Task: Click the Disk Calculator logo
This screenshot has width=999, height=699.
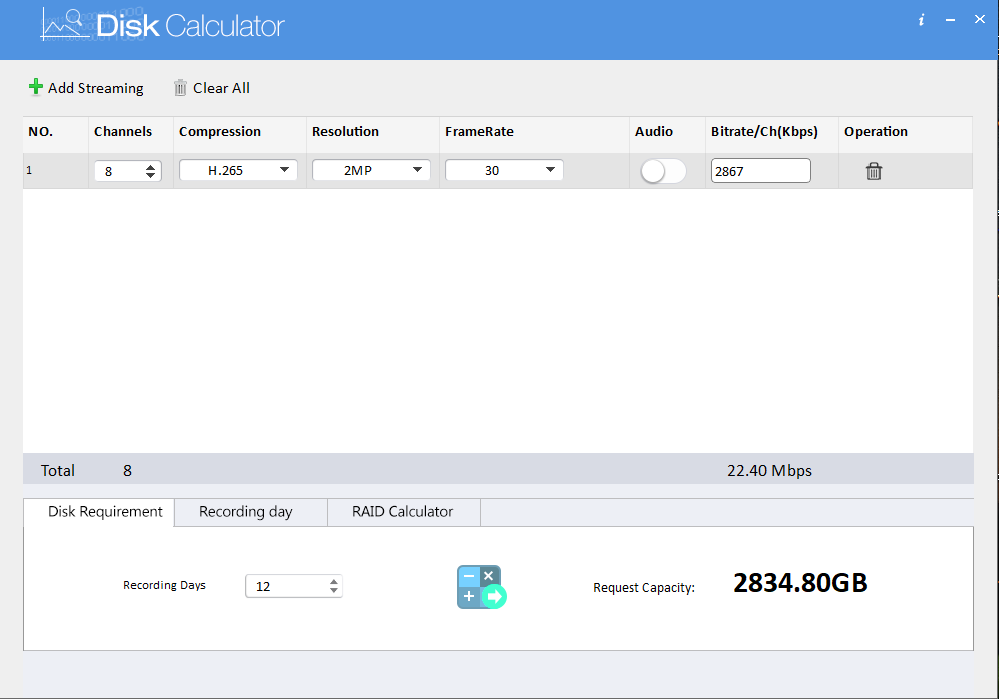Action: coord(162,25)
